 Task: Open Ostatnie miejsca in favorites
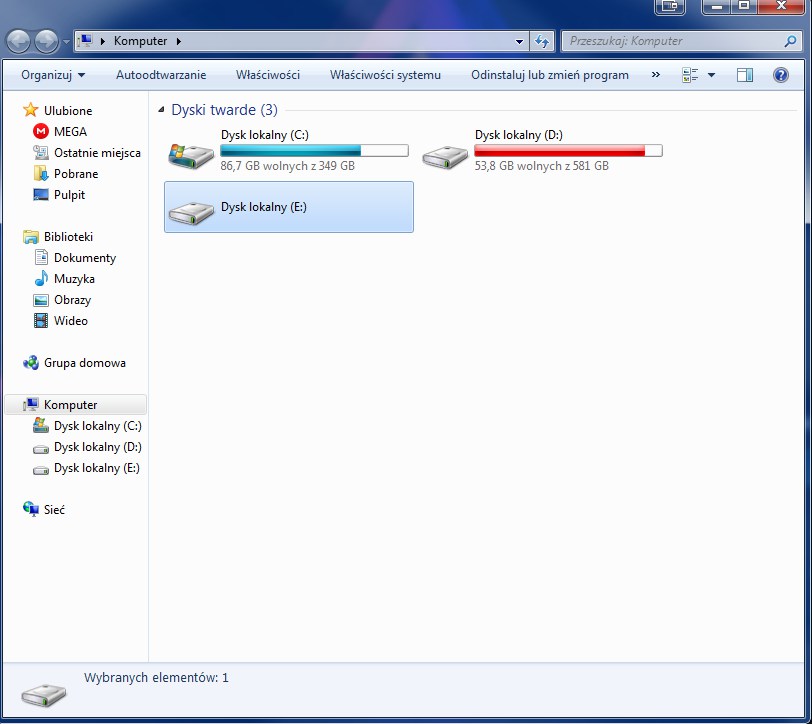97,153
